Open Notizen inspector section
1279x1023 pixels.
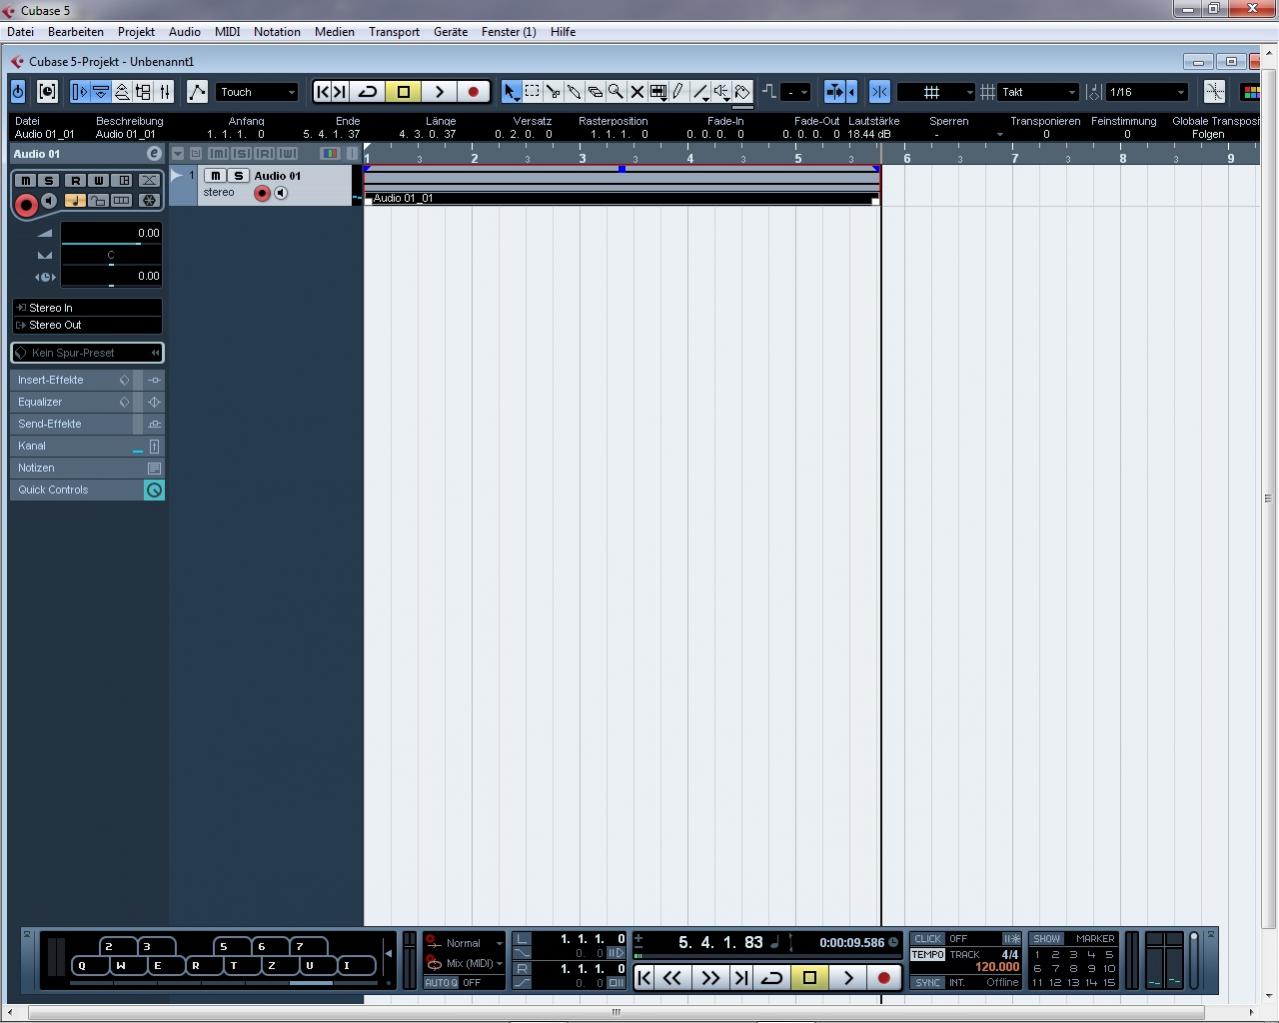87,468
